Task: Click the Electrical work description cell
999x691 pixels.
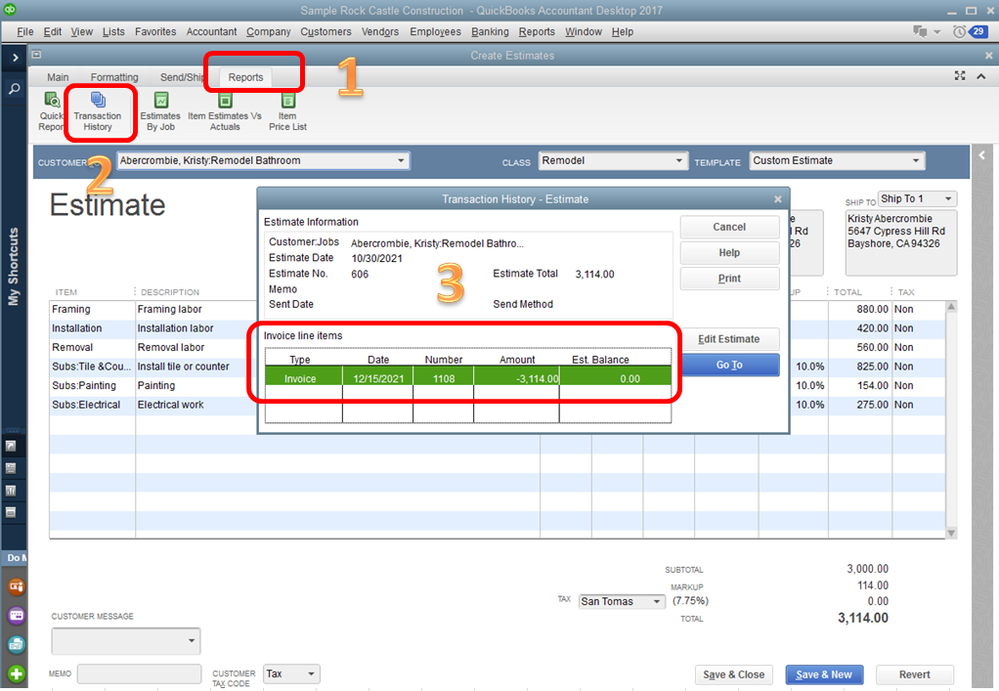Action: [x=196, y=405]
